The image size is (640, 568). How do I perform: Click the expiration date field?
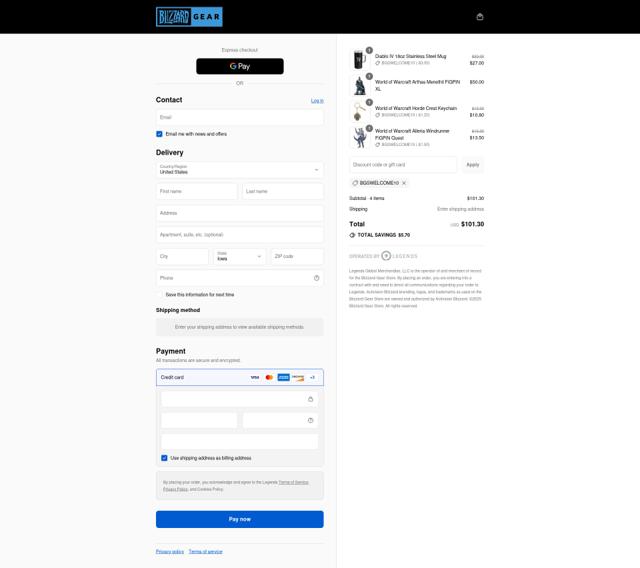pos(199,420)
